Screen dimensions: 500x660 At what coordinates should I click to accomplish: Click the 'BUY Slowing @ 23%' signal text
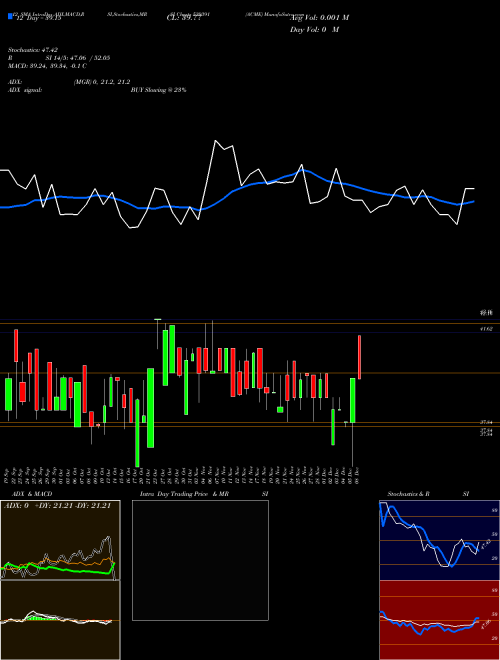[158, 90]
